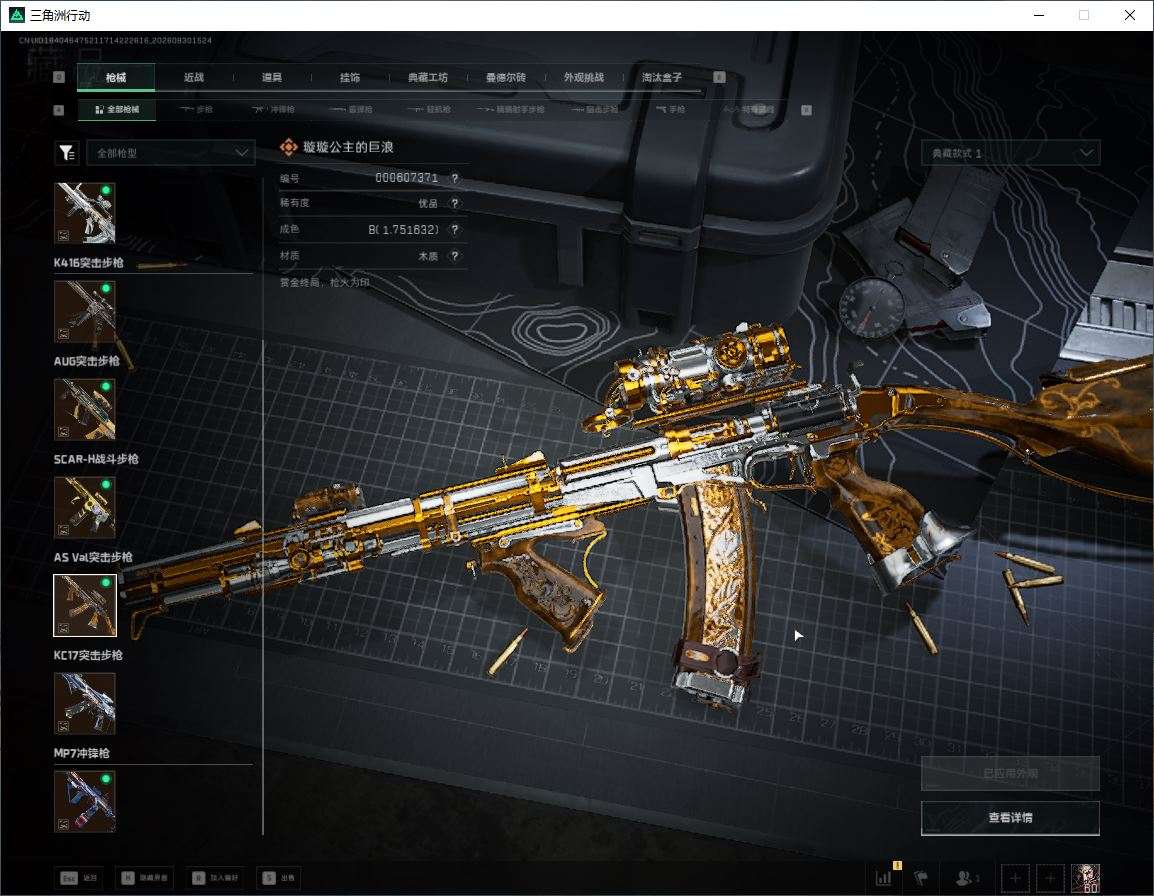
Task: Open the friends team icon
Action: (x=967, y=877)
